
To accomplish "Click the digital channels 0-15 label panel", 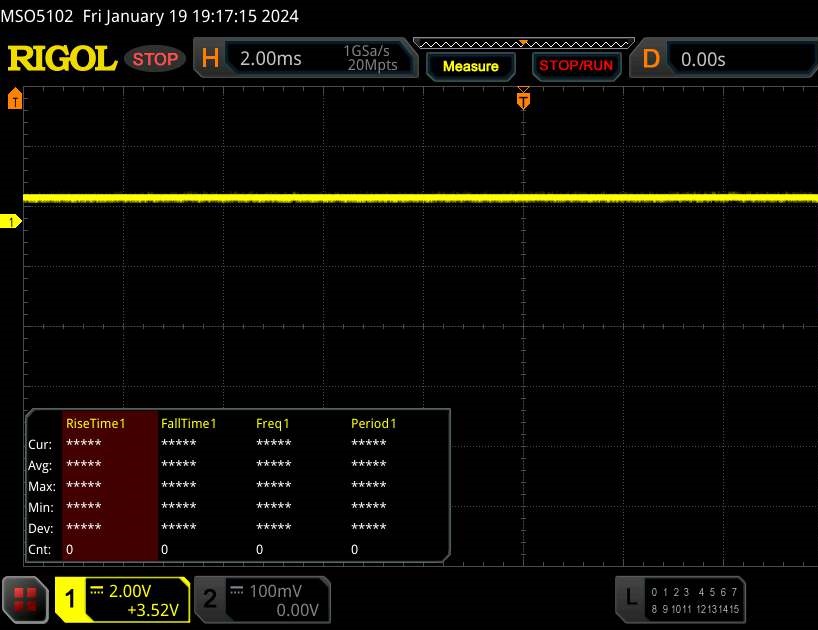I will (695, 600).
